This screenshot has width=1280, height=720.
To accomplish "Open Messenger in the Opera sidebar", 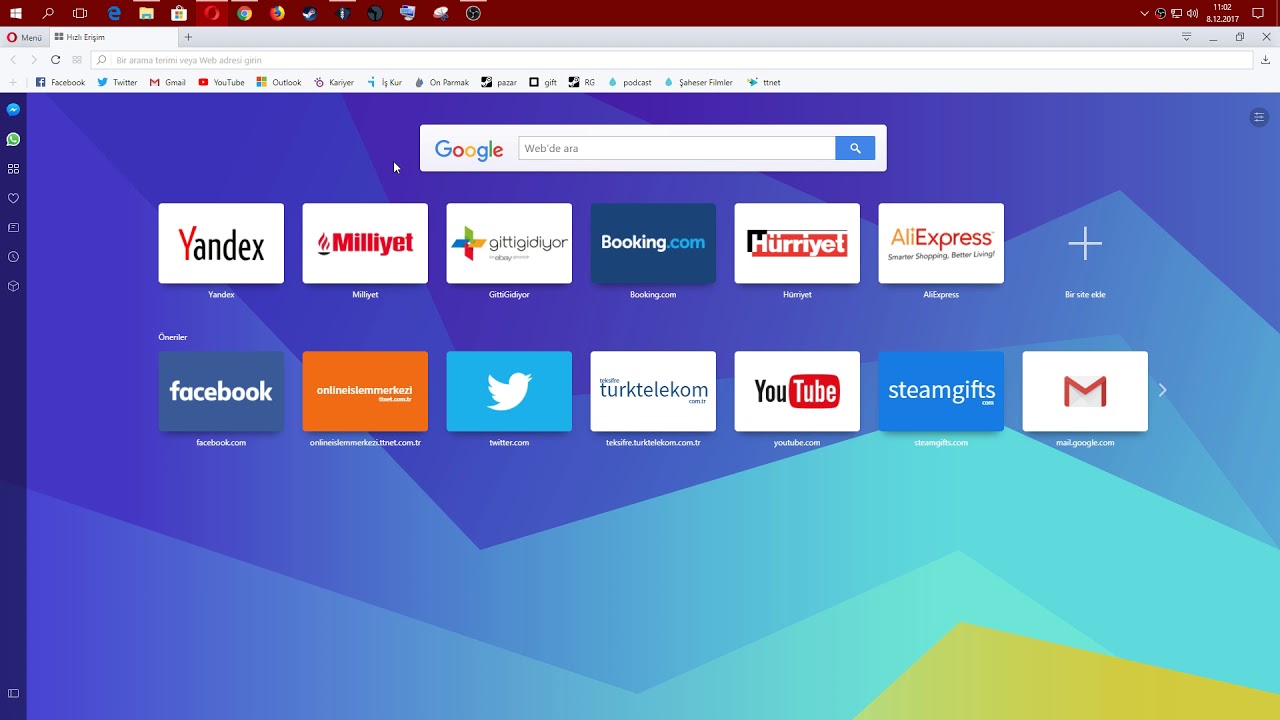I will 13,110.
